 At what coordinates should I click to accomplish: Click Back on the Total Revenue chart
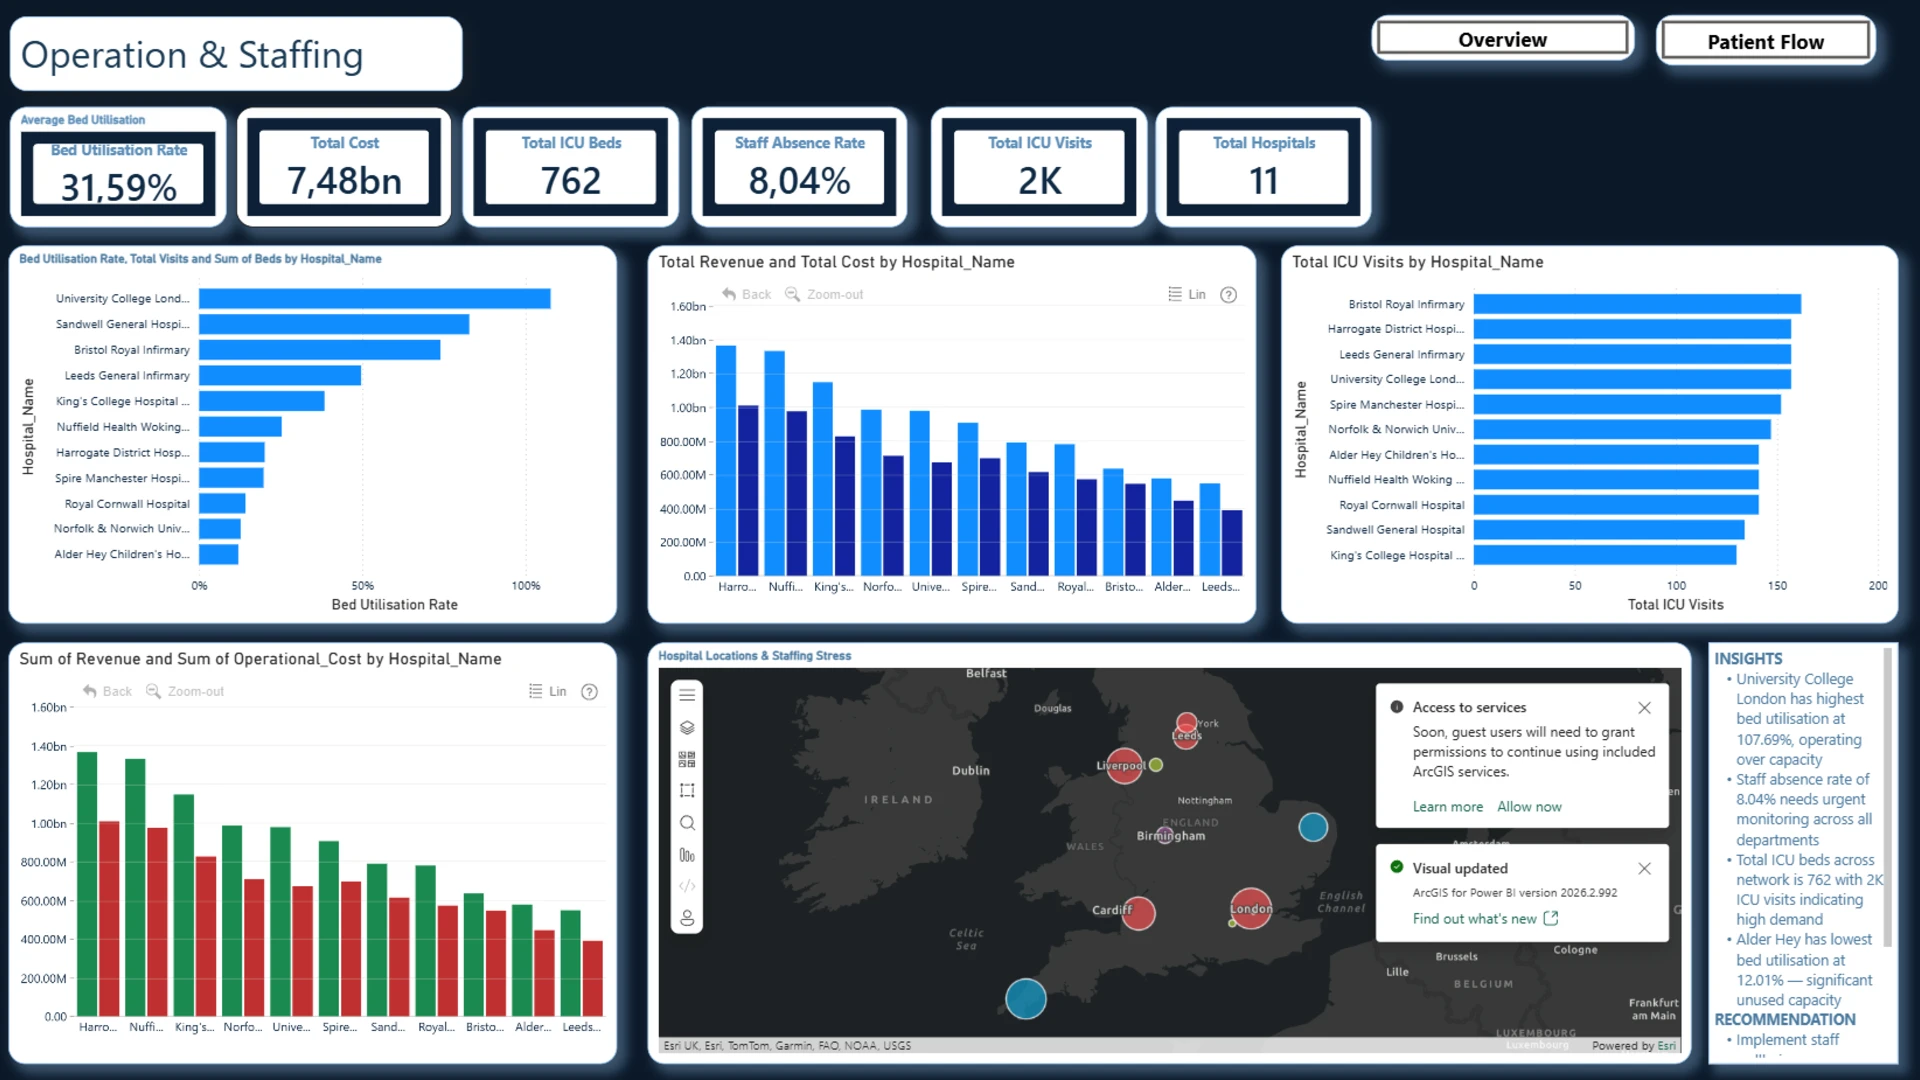tap(747, 295)
